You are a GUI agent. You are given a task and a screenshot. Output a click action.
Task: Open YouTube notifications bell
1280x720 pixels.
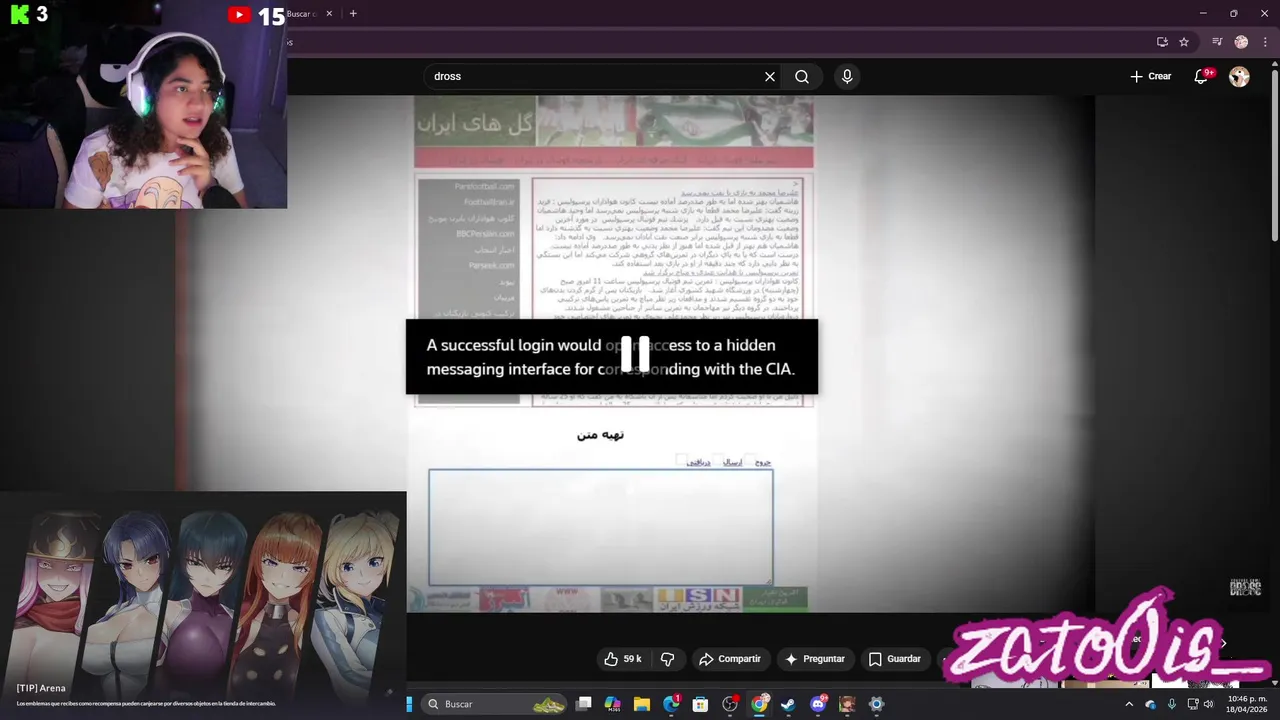coord(1202,77)
